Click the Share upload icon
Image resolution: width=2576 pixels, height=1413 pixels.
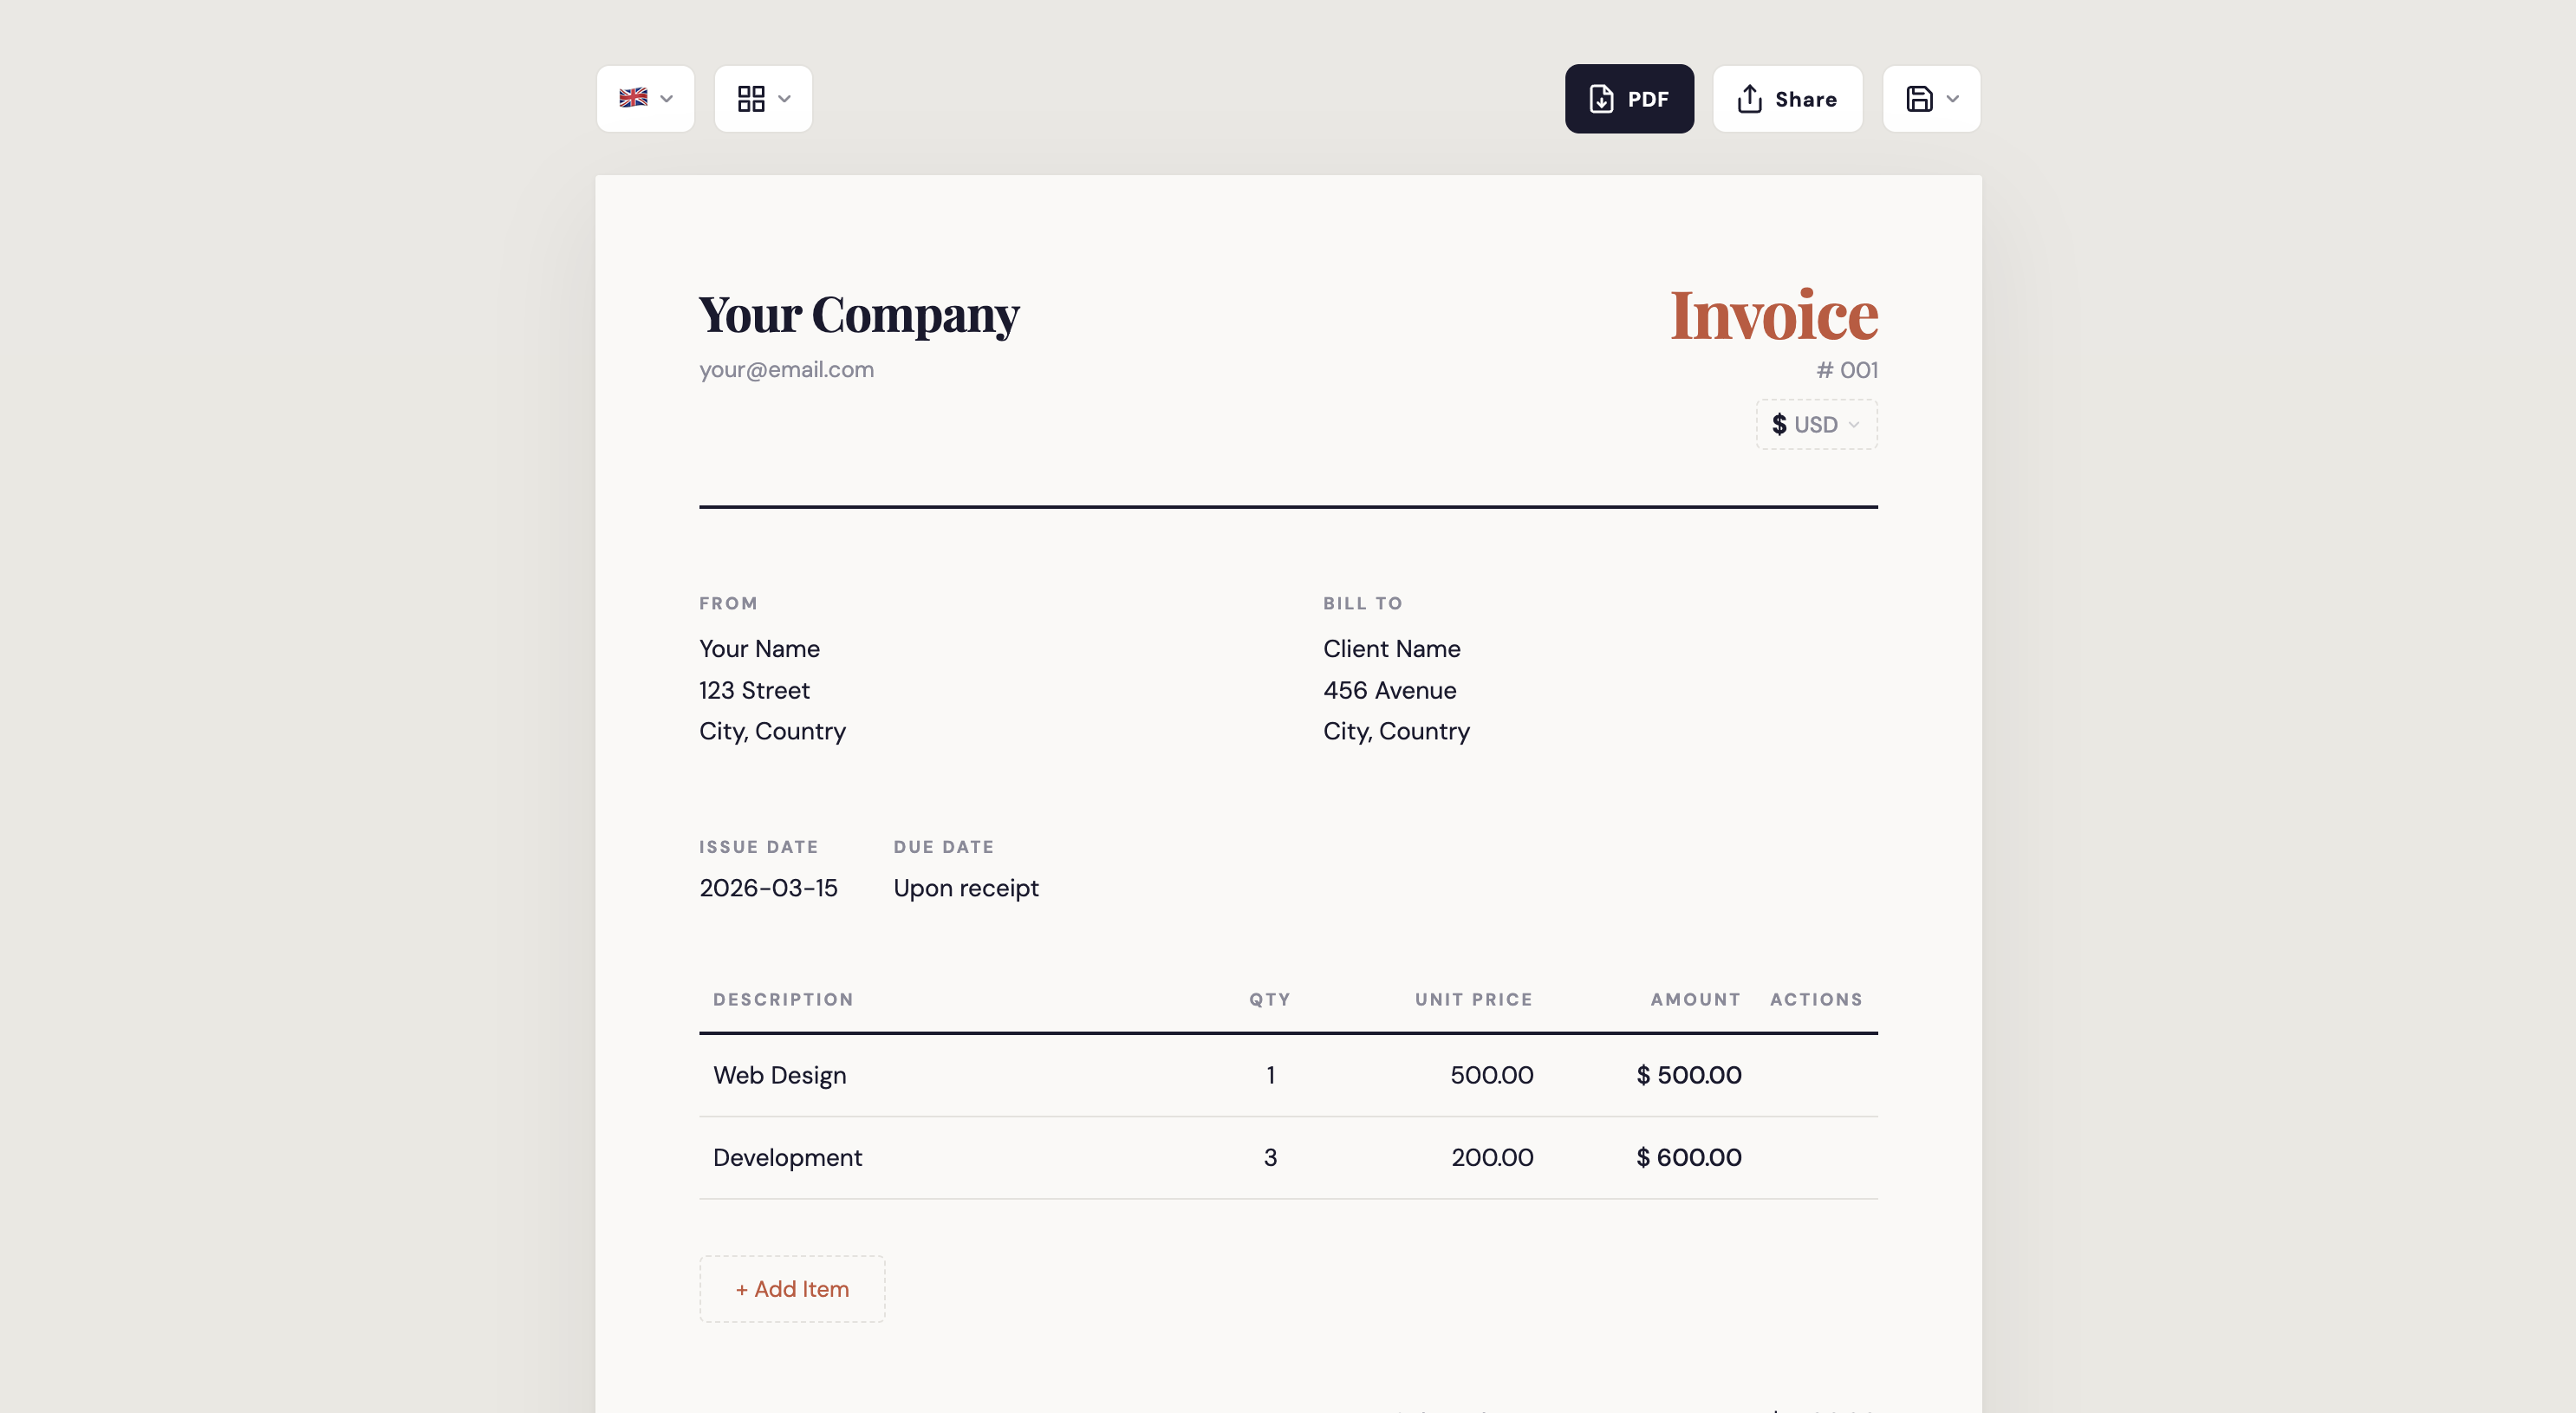[x=1749, y=98]
